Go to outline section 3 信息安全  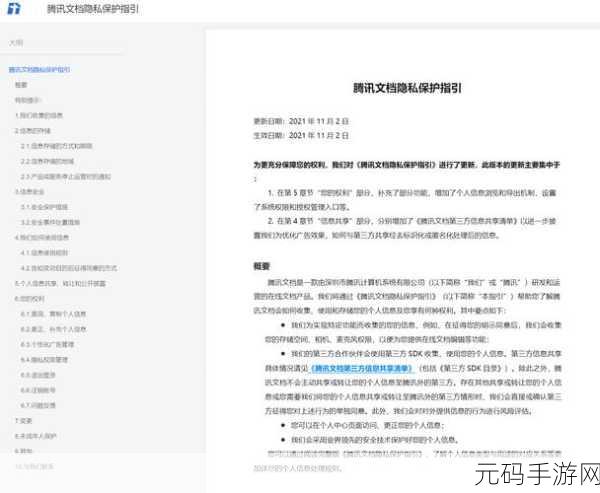(x=29, y=192)
